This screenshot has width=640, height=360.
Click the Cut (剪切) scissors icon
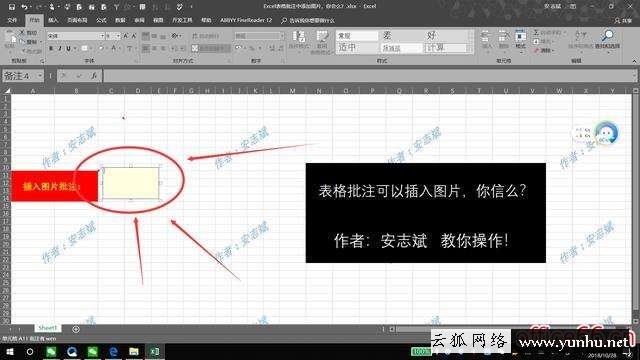(x=22, y=33)
